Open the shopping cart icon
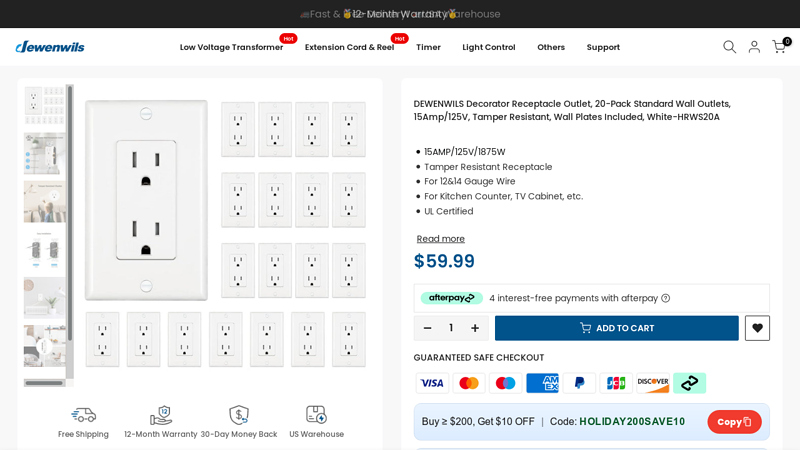800x450 pixels. [x=778, y=47]
